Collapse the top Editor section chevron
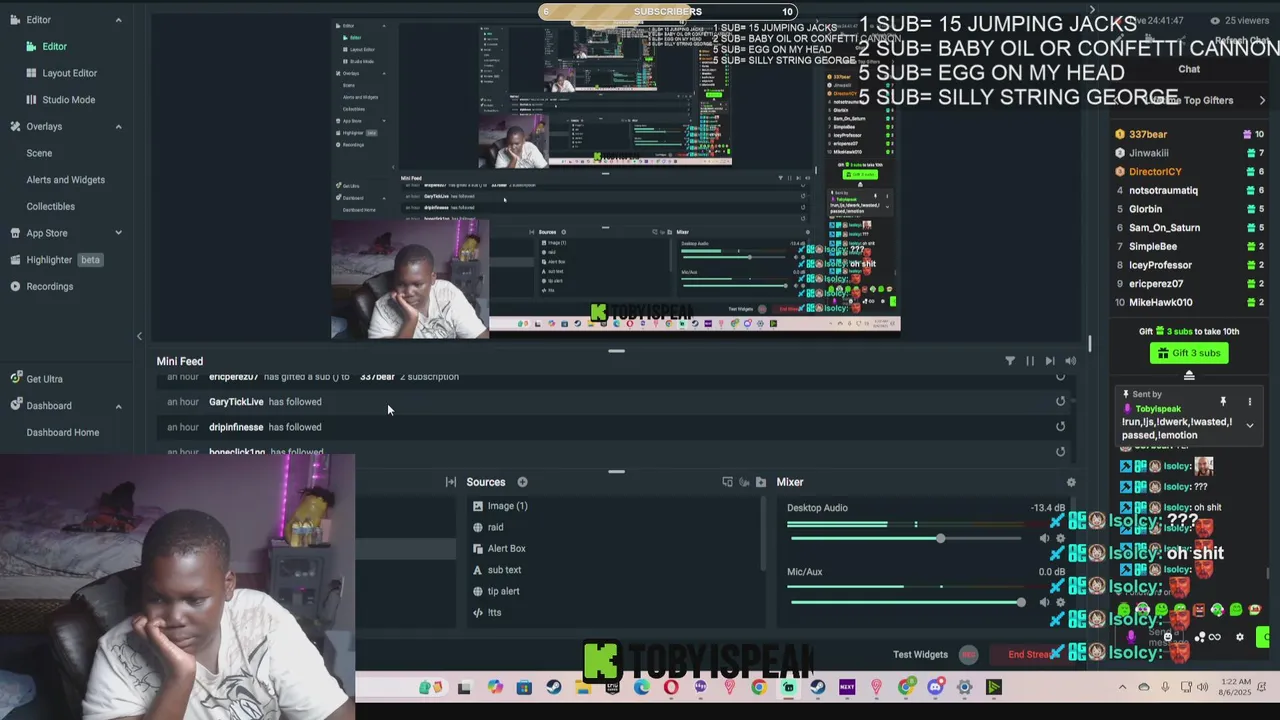Viewport: 1280px width, 720px height. [118, 20]
